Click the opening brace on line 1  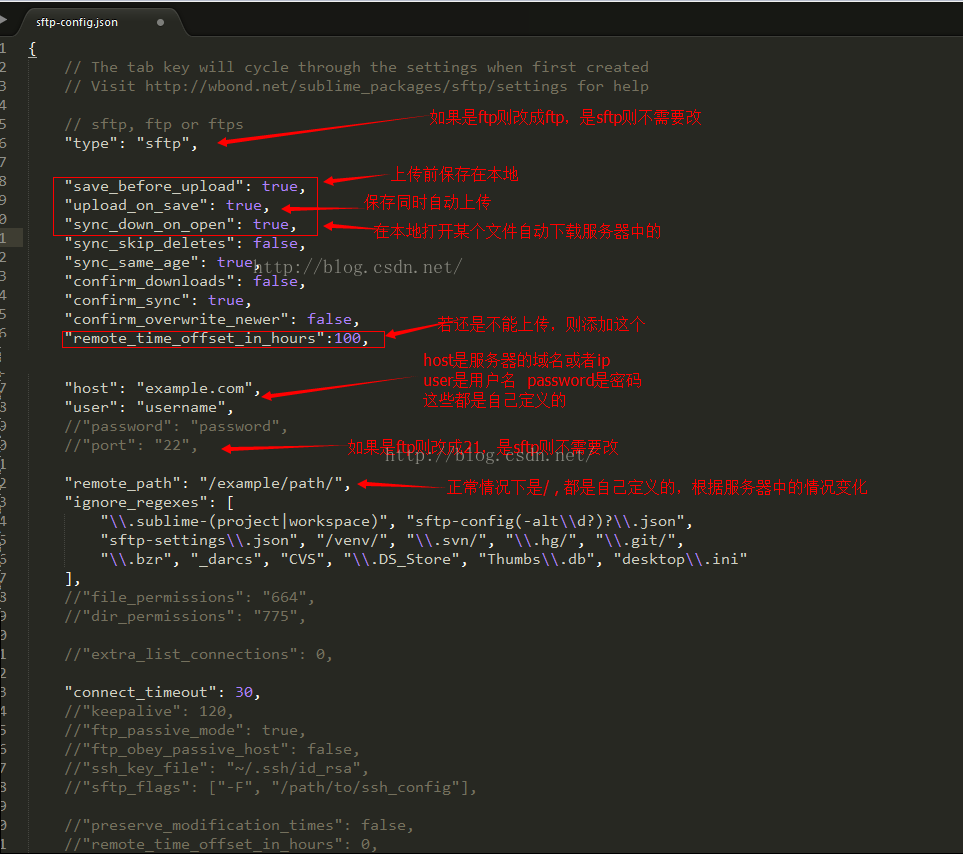click(33, 49)
